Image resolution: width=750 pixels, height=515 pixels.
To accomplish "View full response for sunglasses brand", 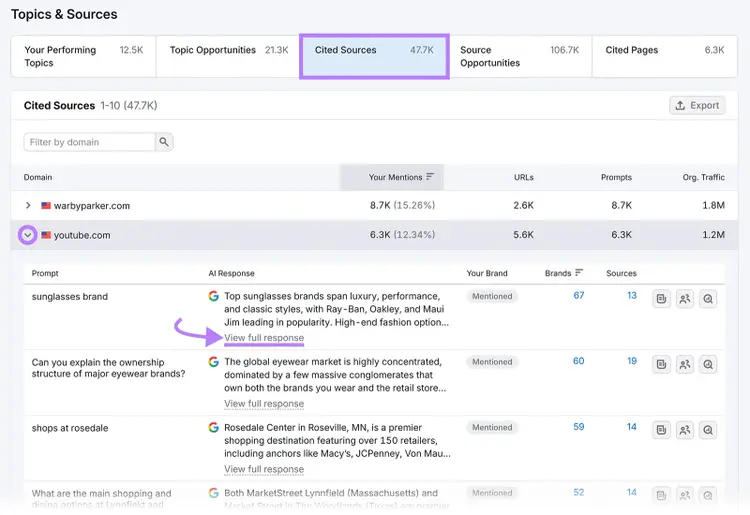I will click(x=264, y=338).
